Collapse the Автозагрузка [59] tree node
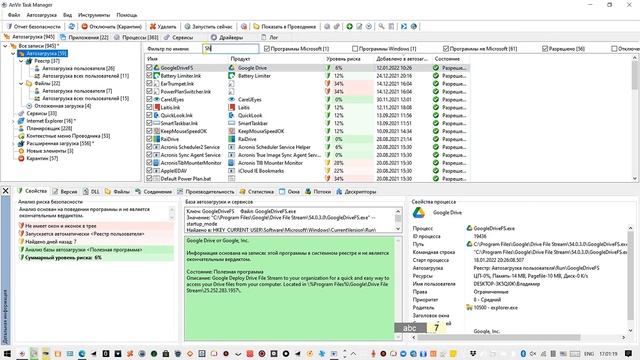 (13, 53)
